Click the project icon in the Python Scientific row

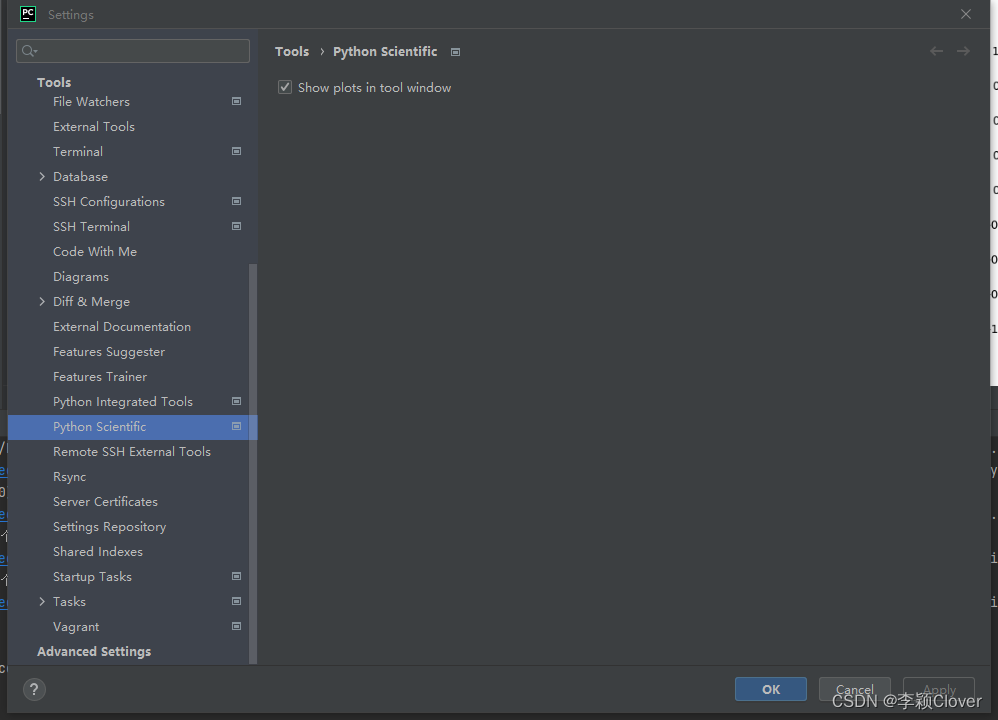(236, 427)
